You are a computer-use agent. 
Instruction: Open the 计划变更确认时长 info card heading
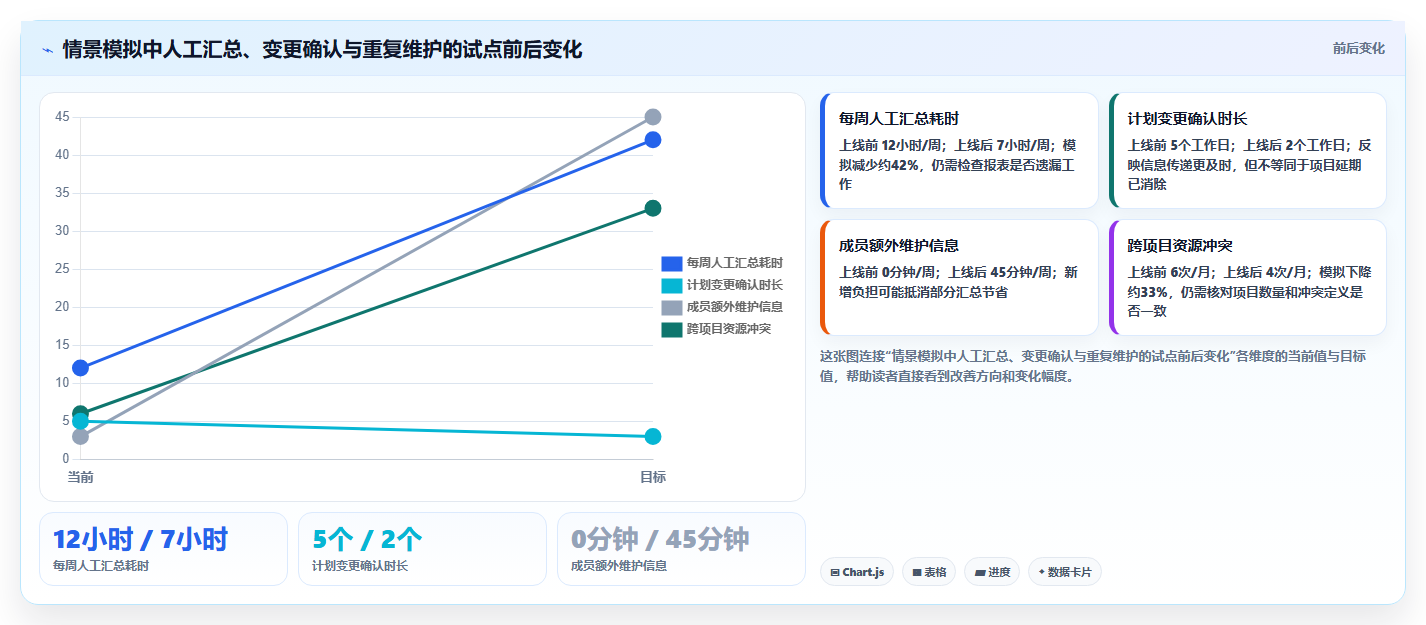(1188, 118)
